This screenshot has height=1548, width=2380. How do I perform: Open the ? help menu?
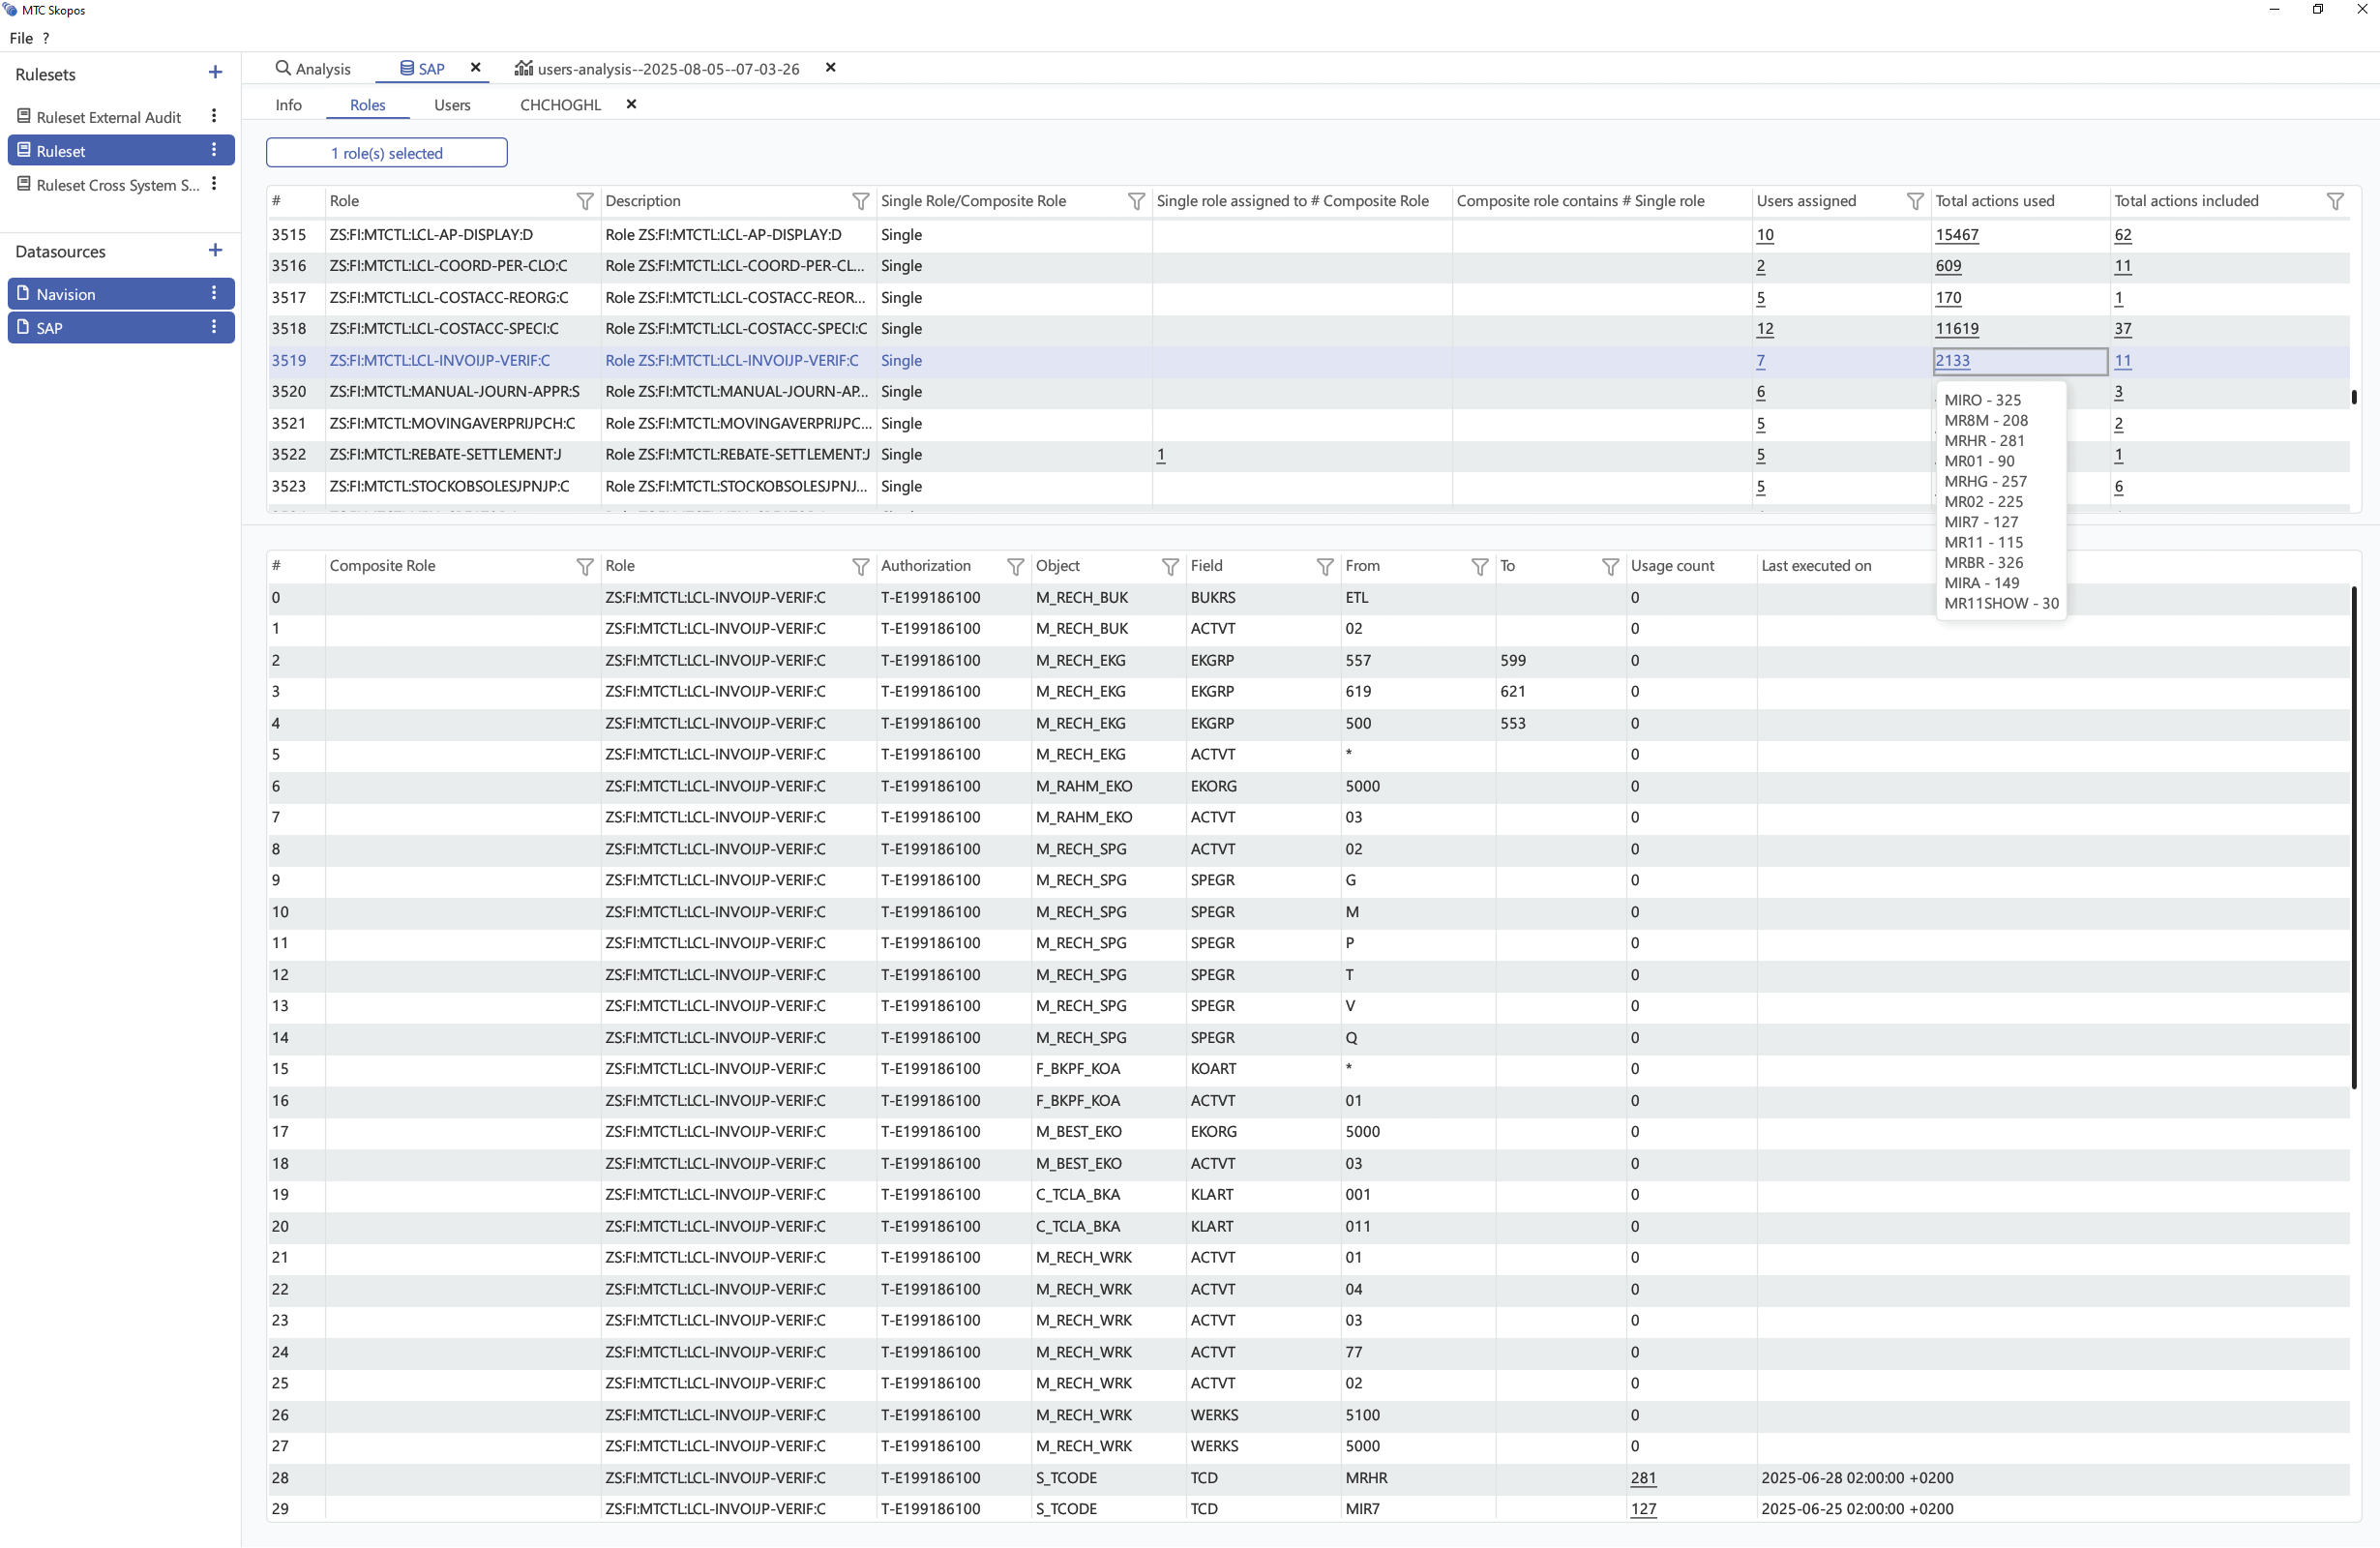coord(45,38)
